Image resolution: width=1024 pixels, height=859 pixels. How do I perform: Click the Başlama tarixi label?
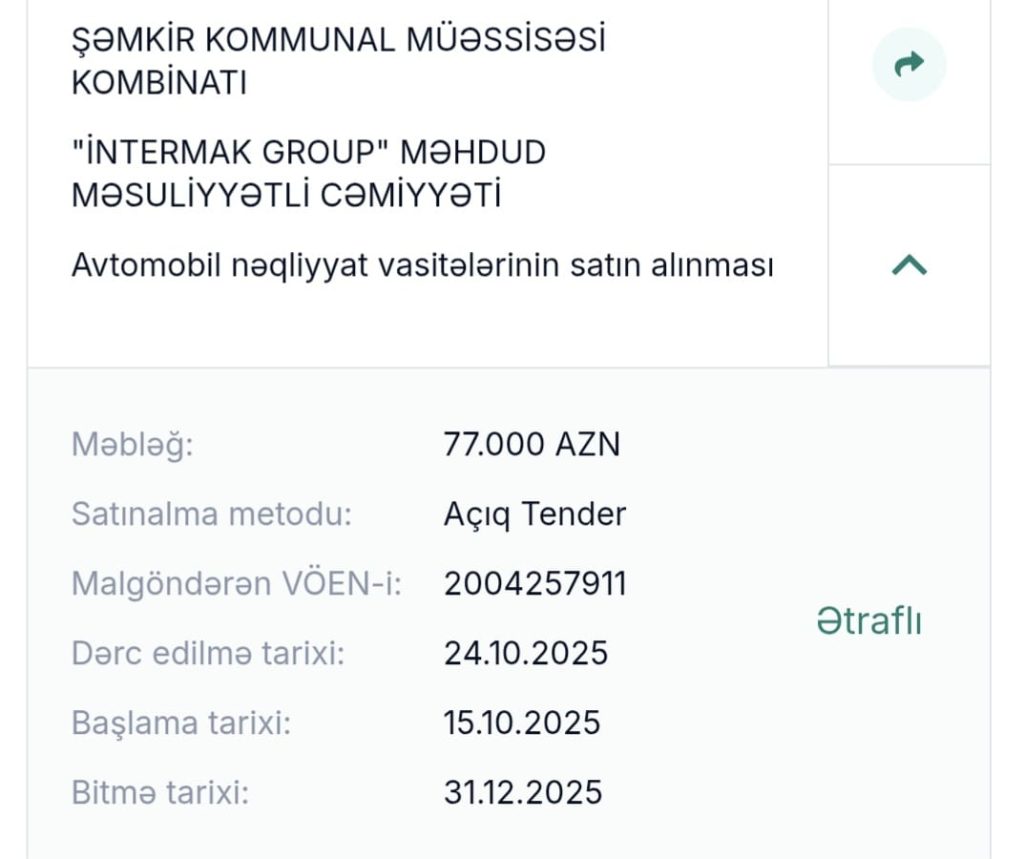[181, 722]
